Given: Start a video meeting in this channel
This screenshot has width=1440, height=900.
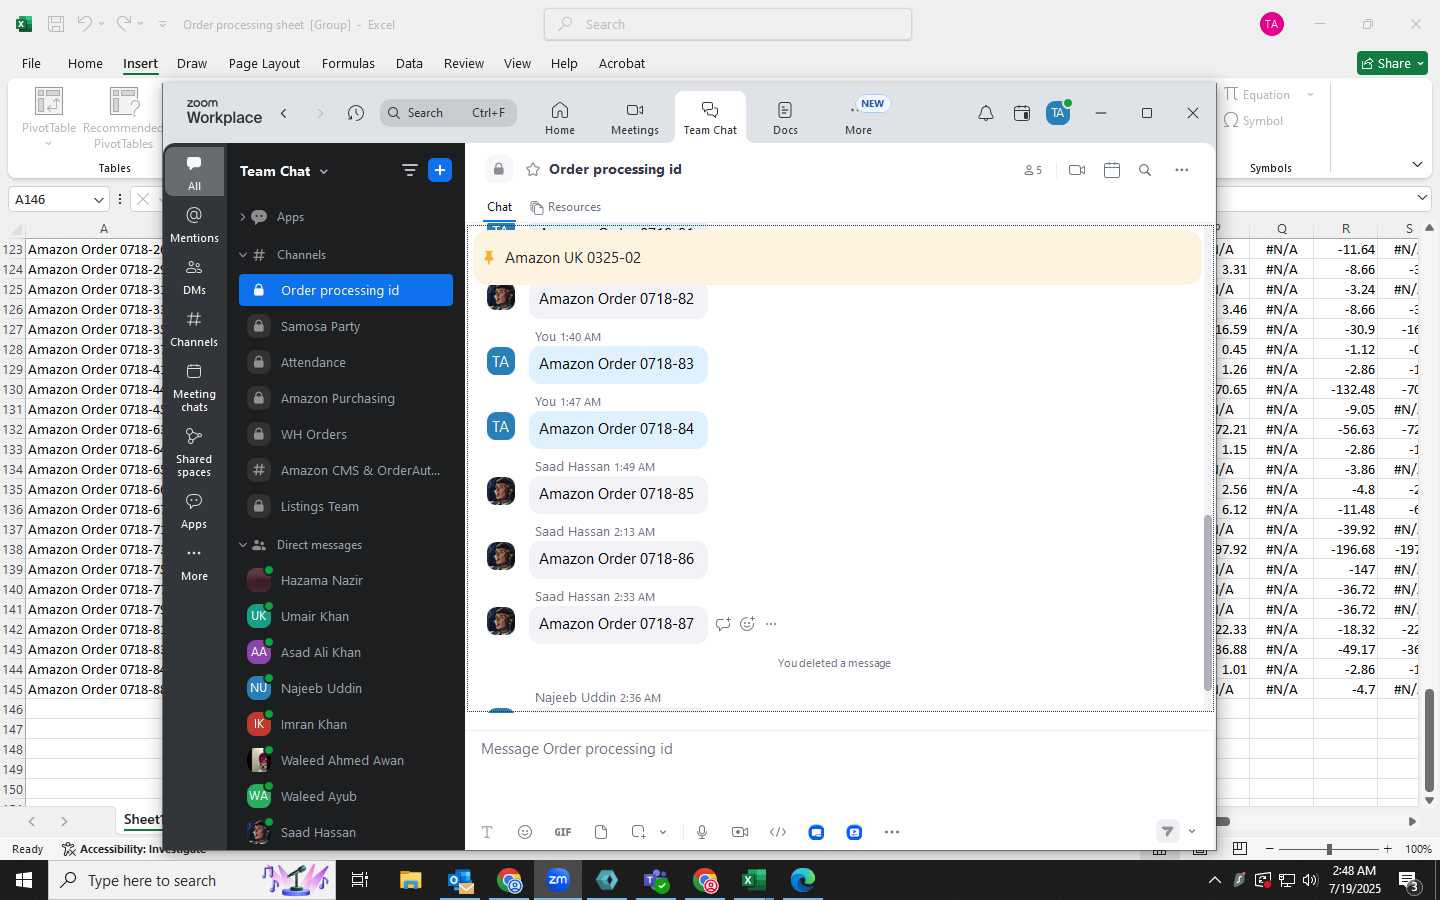Looking at the screenshot, I should (x=1077, y=170).
